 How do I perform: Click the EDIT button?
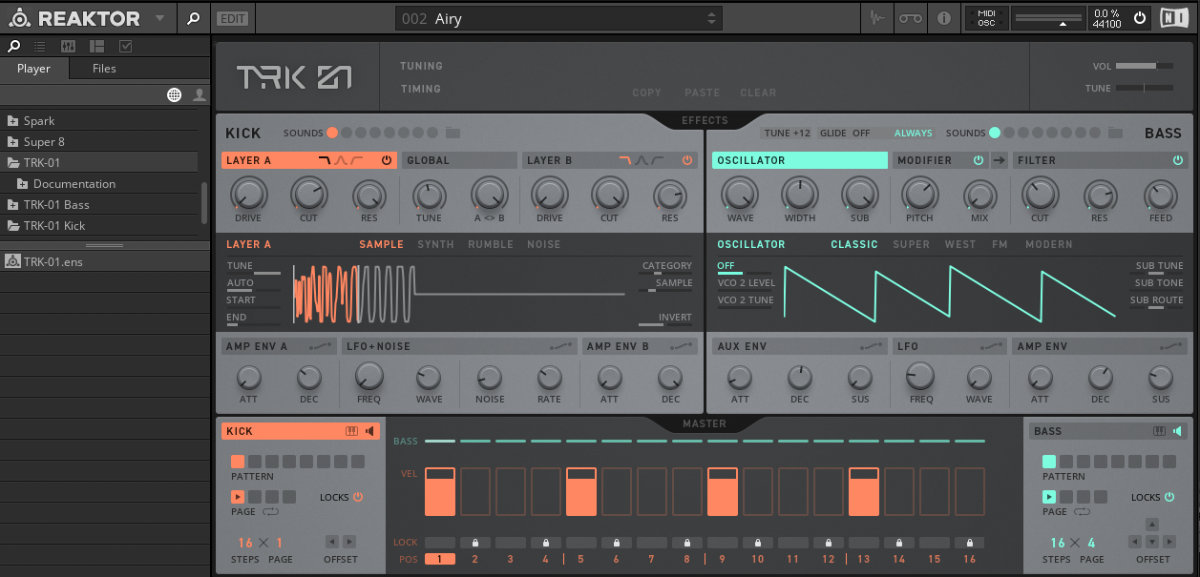(x=232, y=17)
